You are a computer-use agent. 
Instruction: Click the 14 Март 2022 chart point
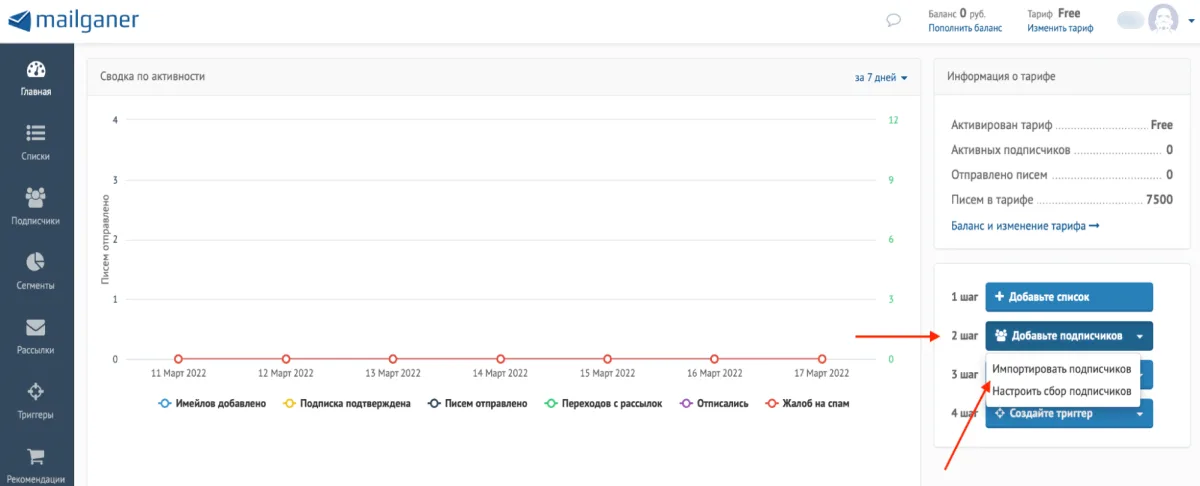500,359
